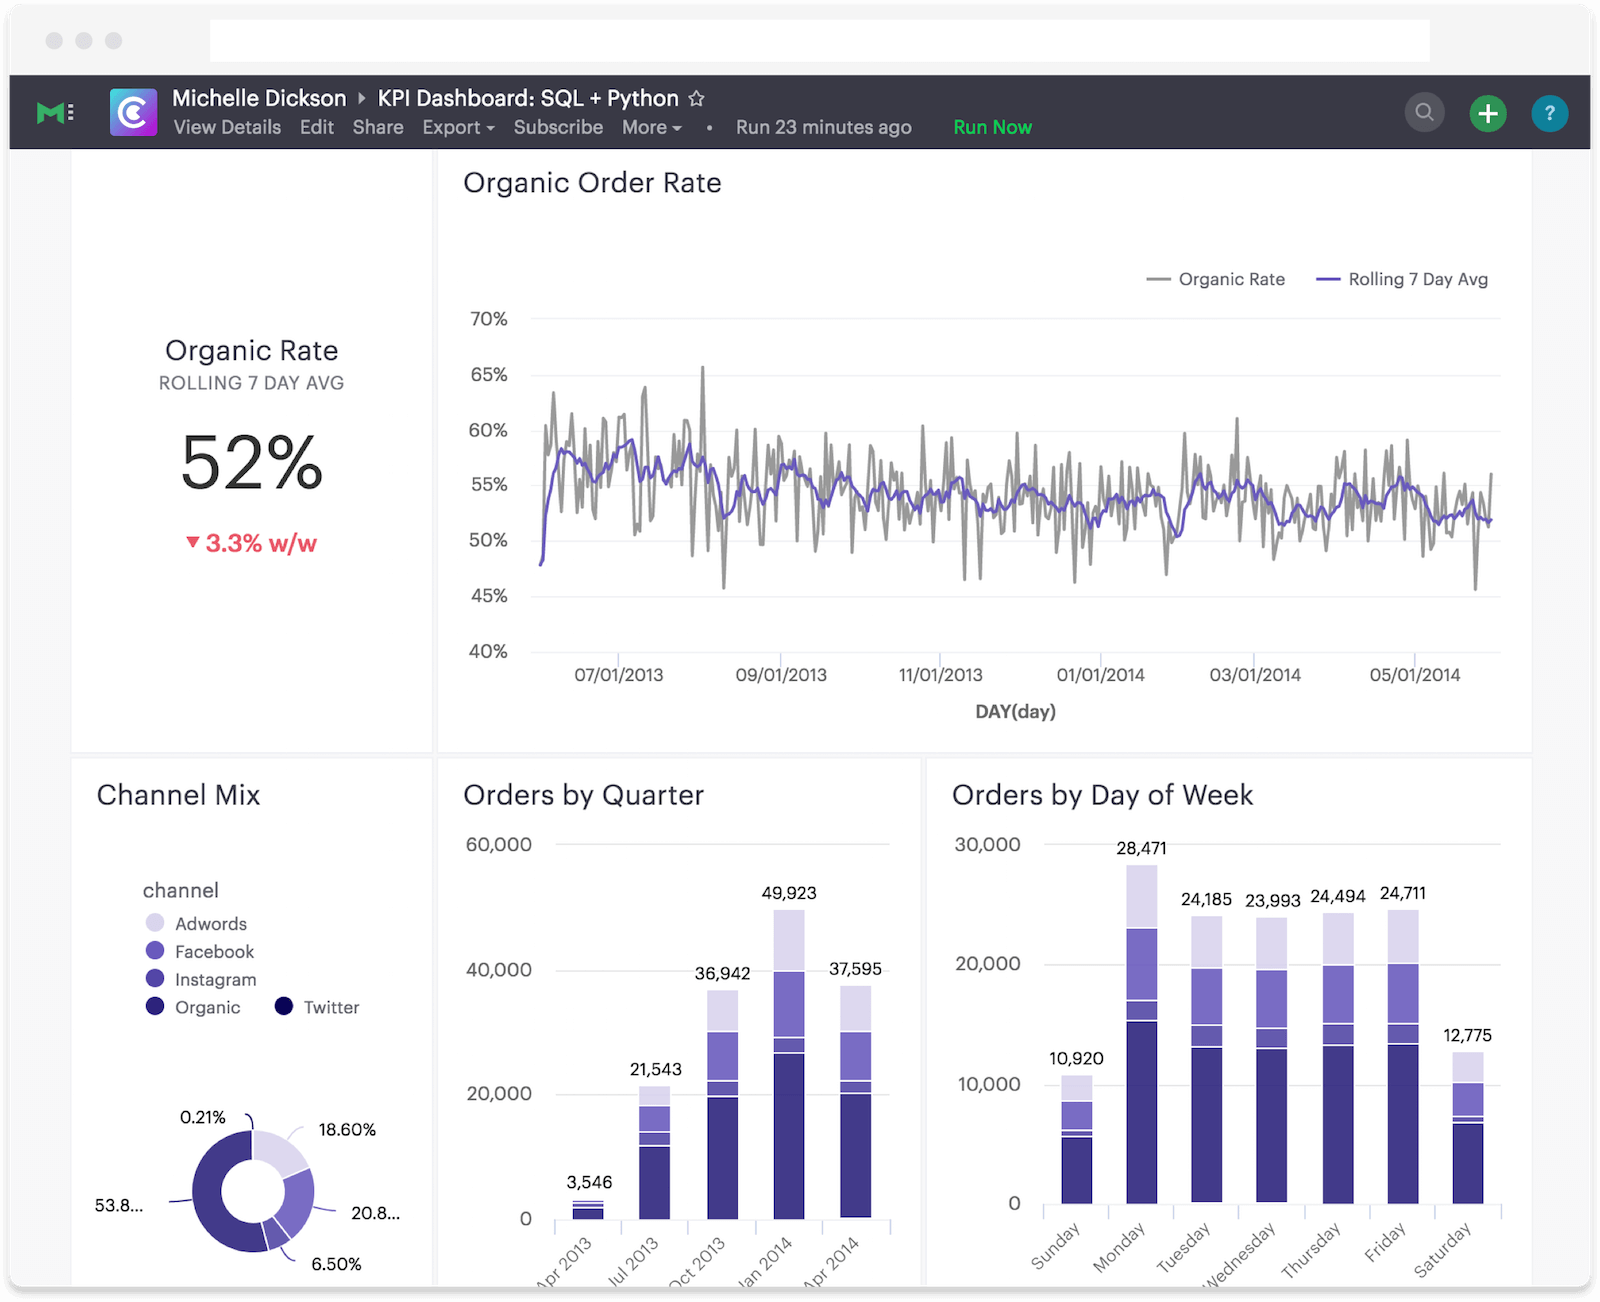1600x1302 pixels.
Task: Open search via the magnifier icon
Action: (x=1424, y=112)
